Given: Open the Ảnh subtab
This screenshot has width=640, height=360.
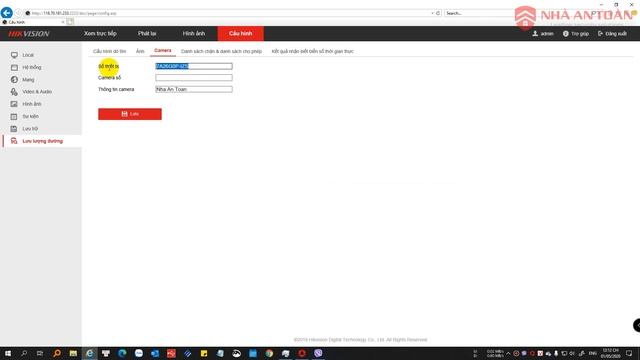Looking at the screenshot, I should (x=140, y=51).
